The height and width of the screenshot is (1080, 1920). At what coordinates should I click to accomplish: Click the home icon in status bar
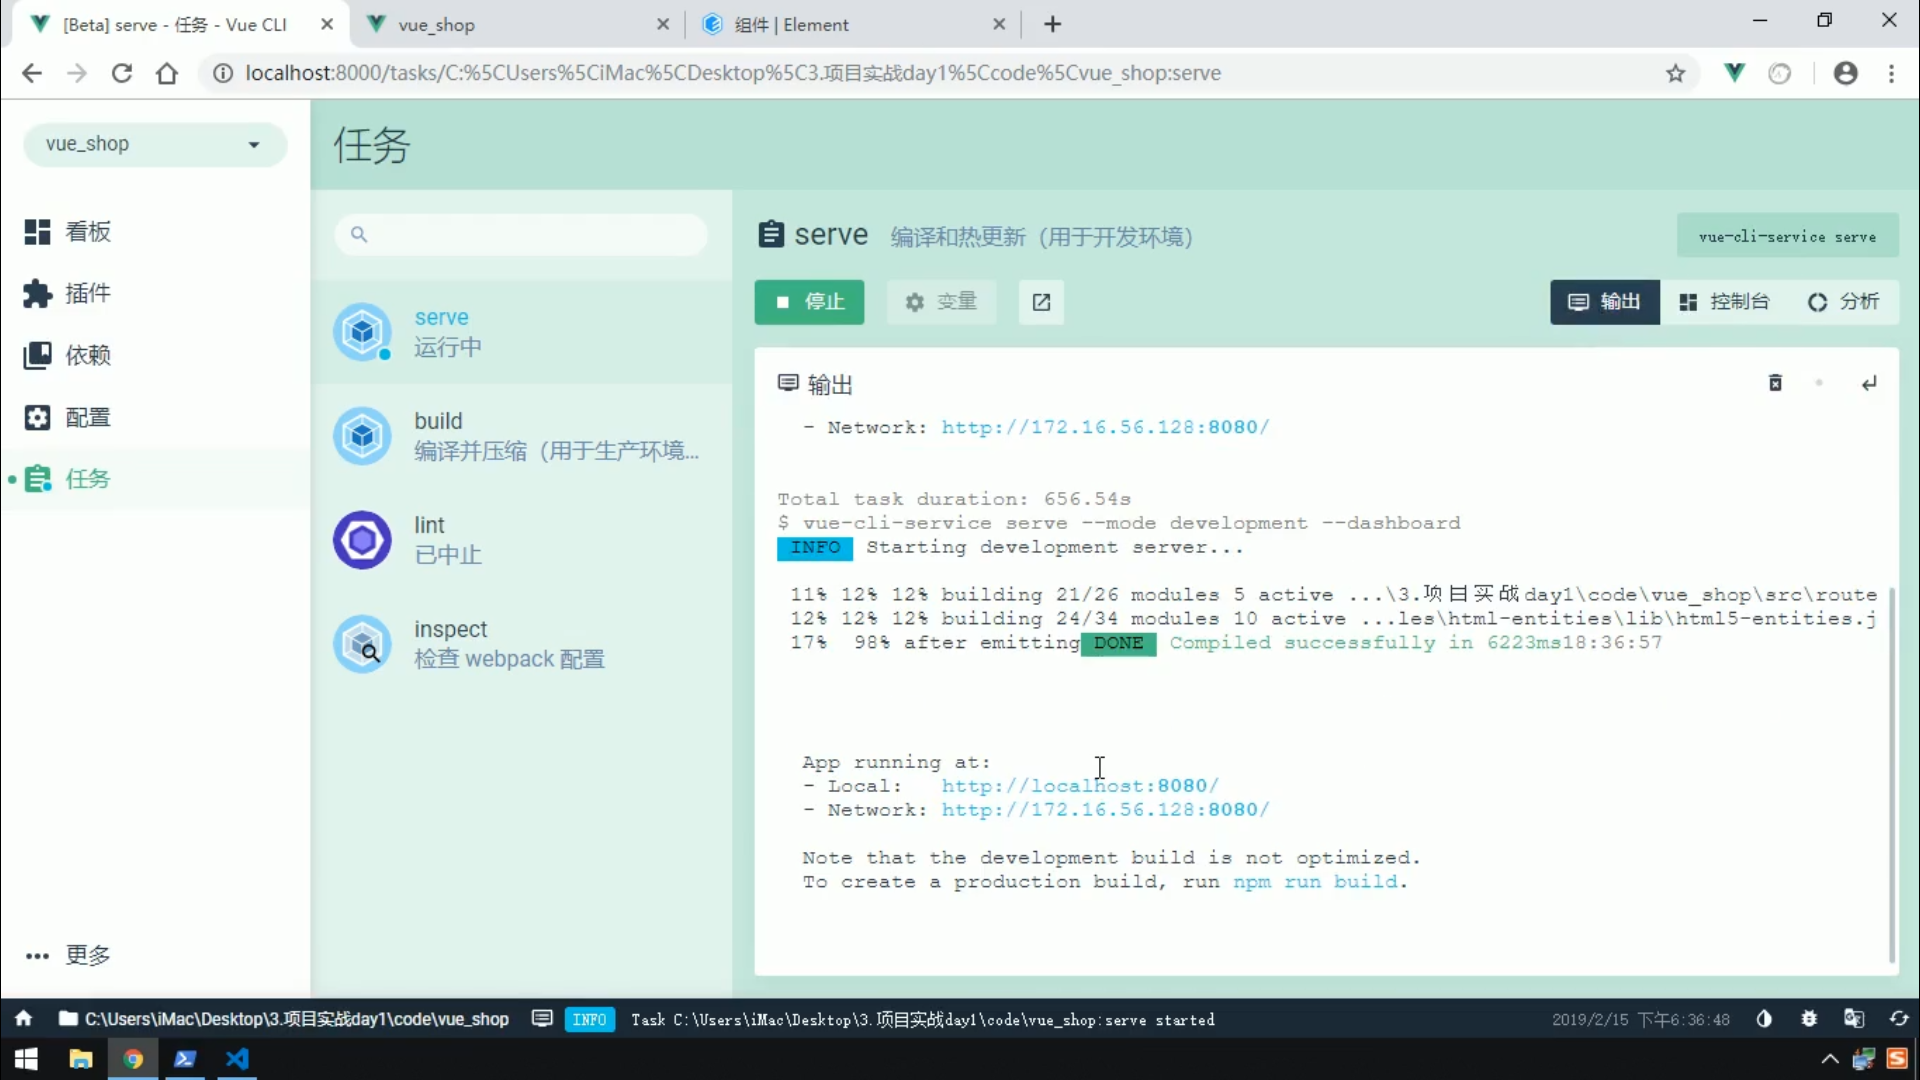(x=23, y=1019)
